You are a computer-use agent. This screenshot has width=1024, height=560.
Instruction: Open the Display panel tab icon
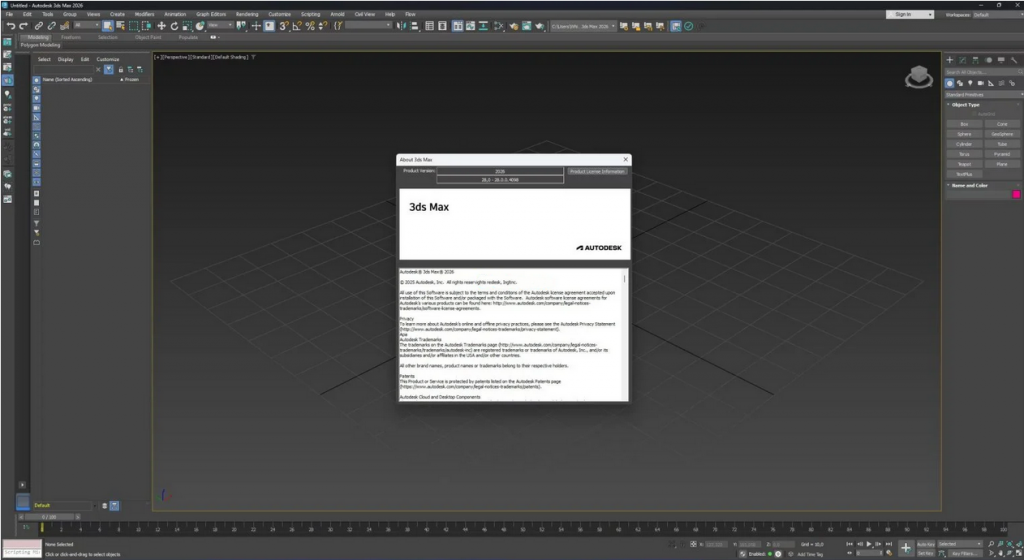coord(1000,60)
